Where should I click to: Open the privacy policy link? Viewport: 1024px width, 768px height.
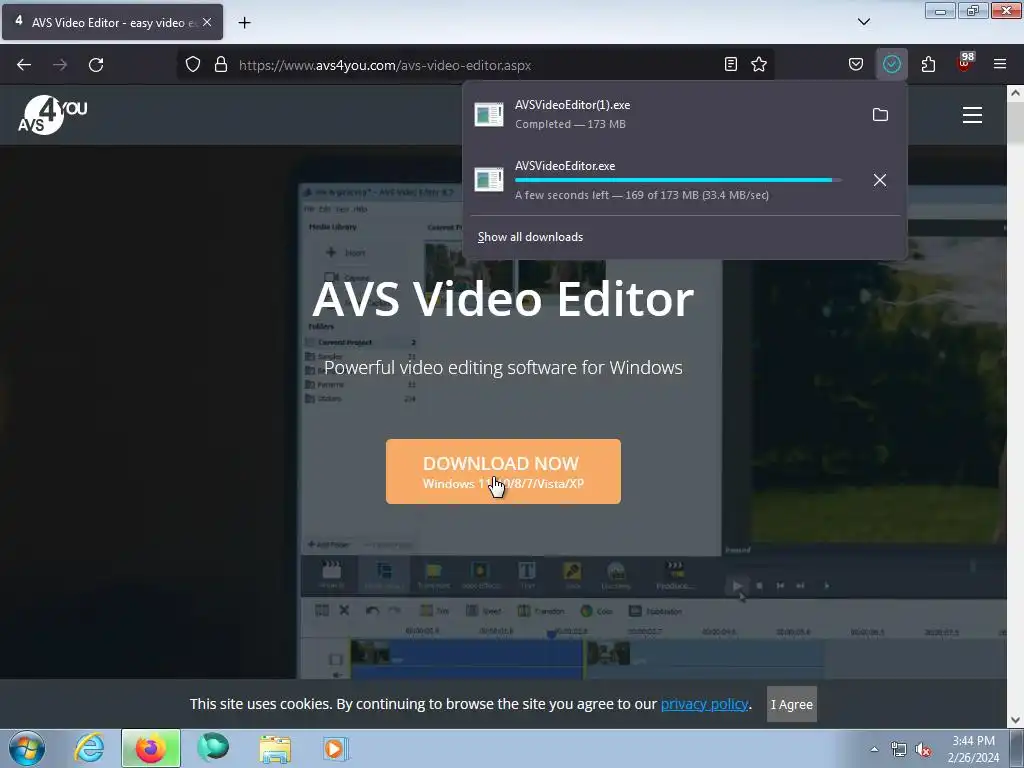pyautogui.click(x=704, y=704)
